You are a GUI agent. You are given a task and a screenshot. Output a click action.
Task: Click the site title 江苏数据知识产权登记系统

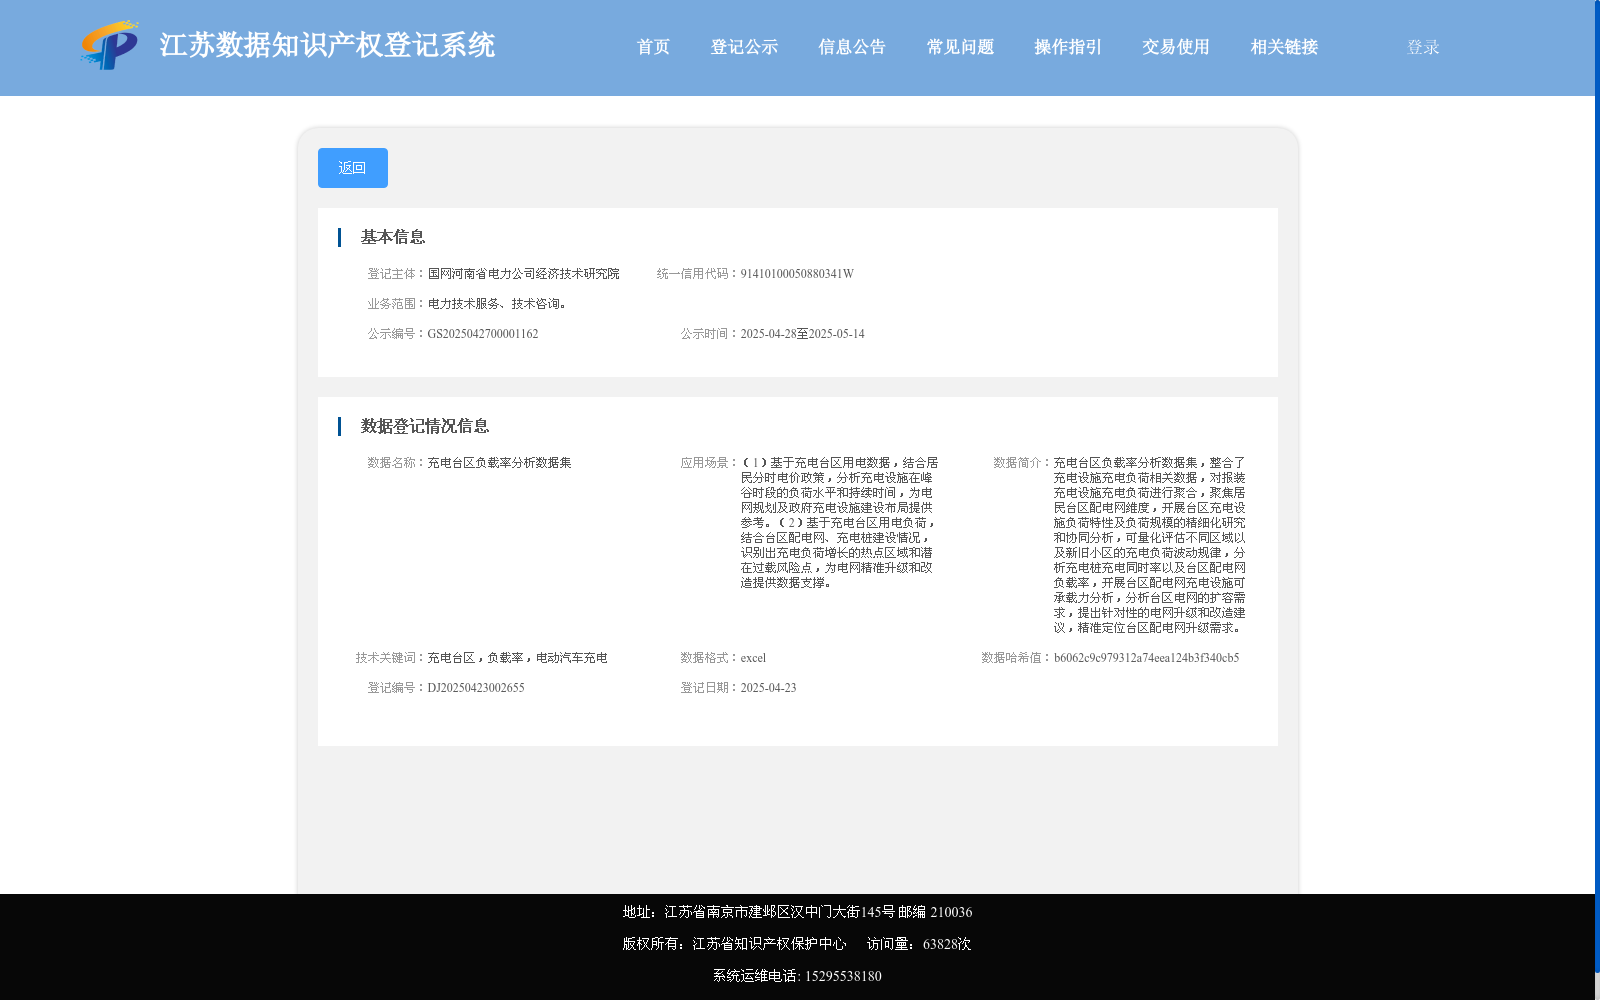coord(327,45)
